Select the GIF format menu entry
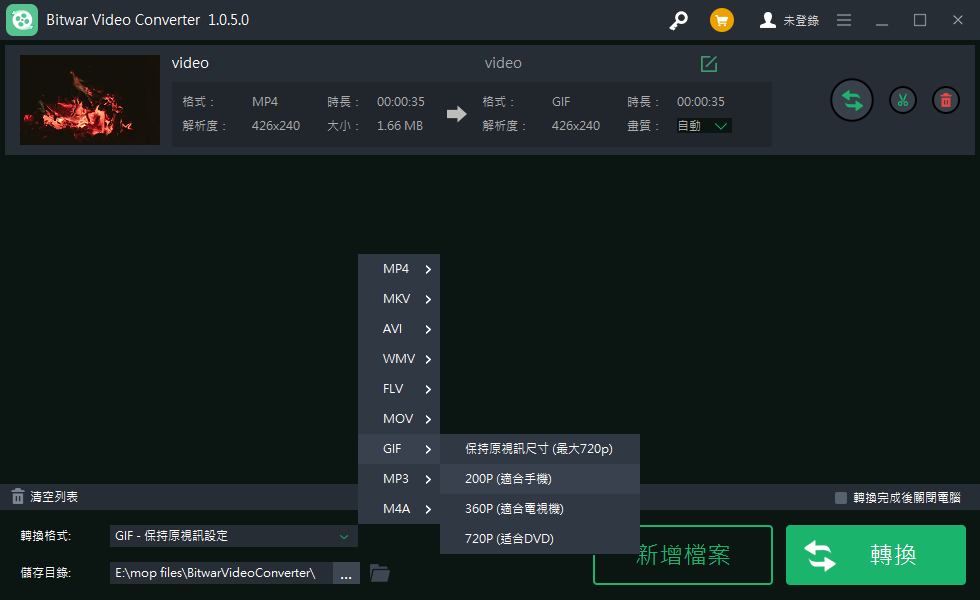 399,449
